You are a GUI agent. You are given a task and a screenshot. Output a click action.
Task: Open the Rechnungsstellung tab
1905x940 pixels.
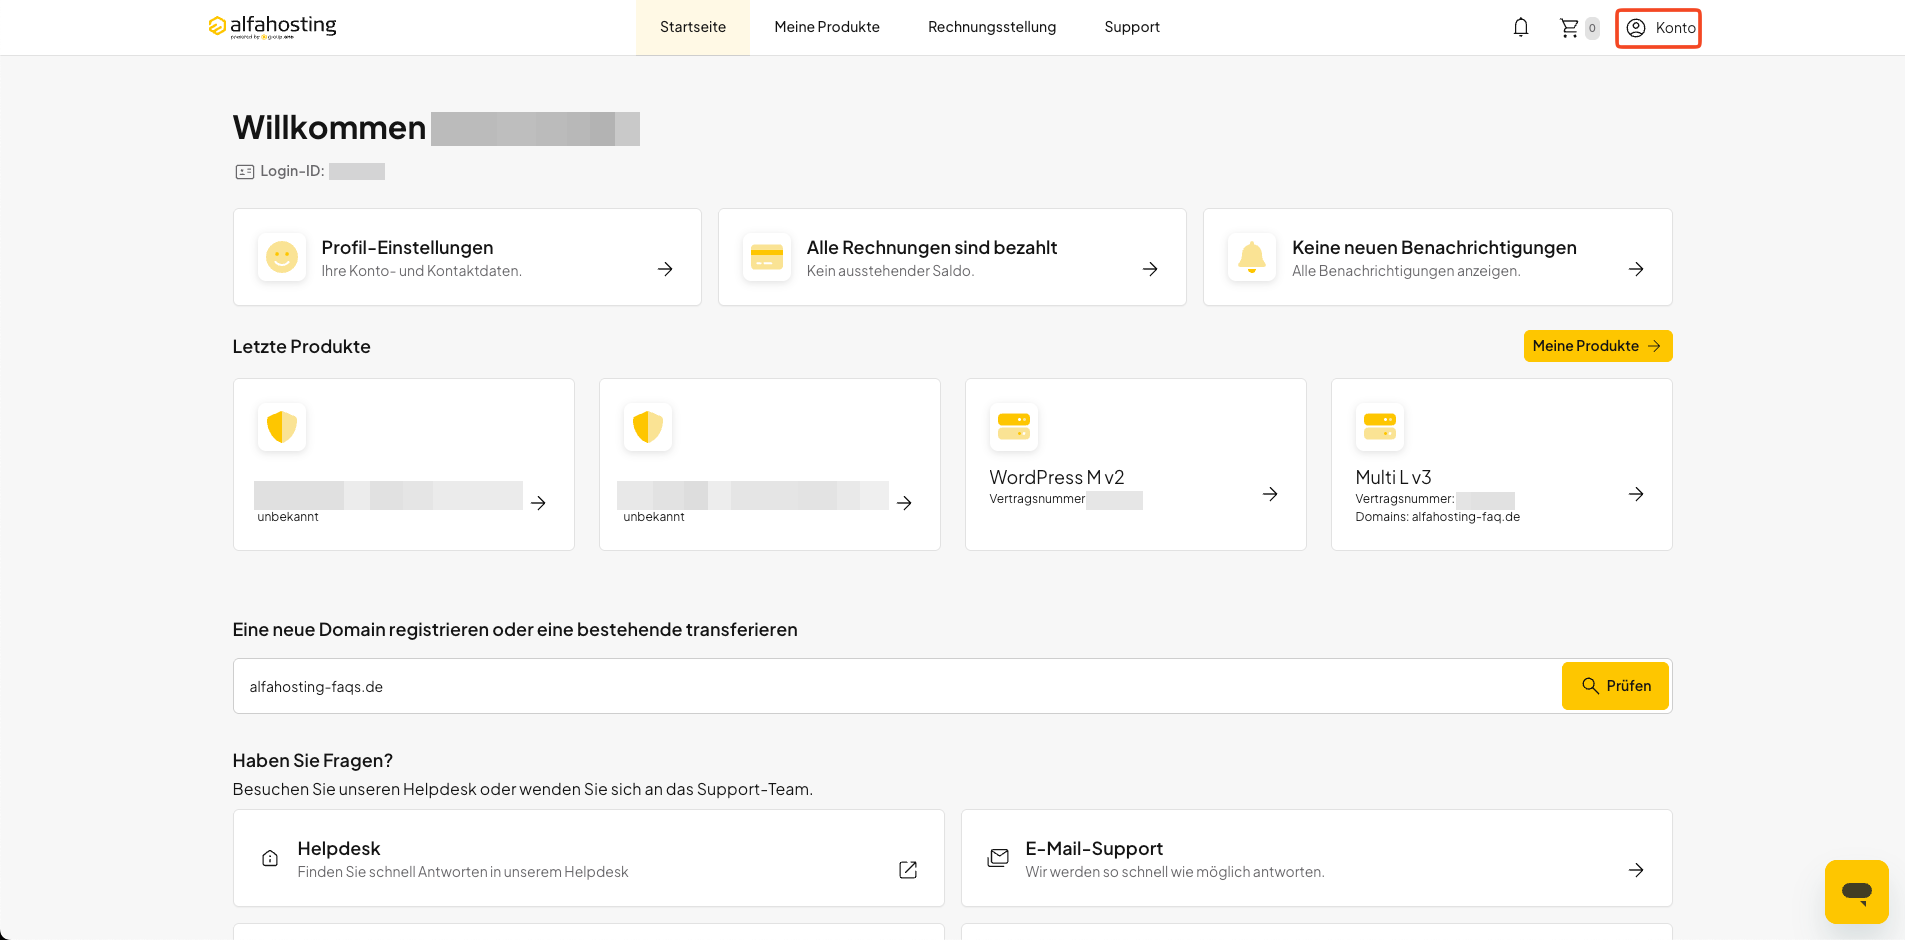[992, 27]
